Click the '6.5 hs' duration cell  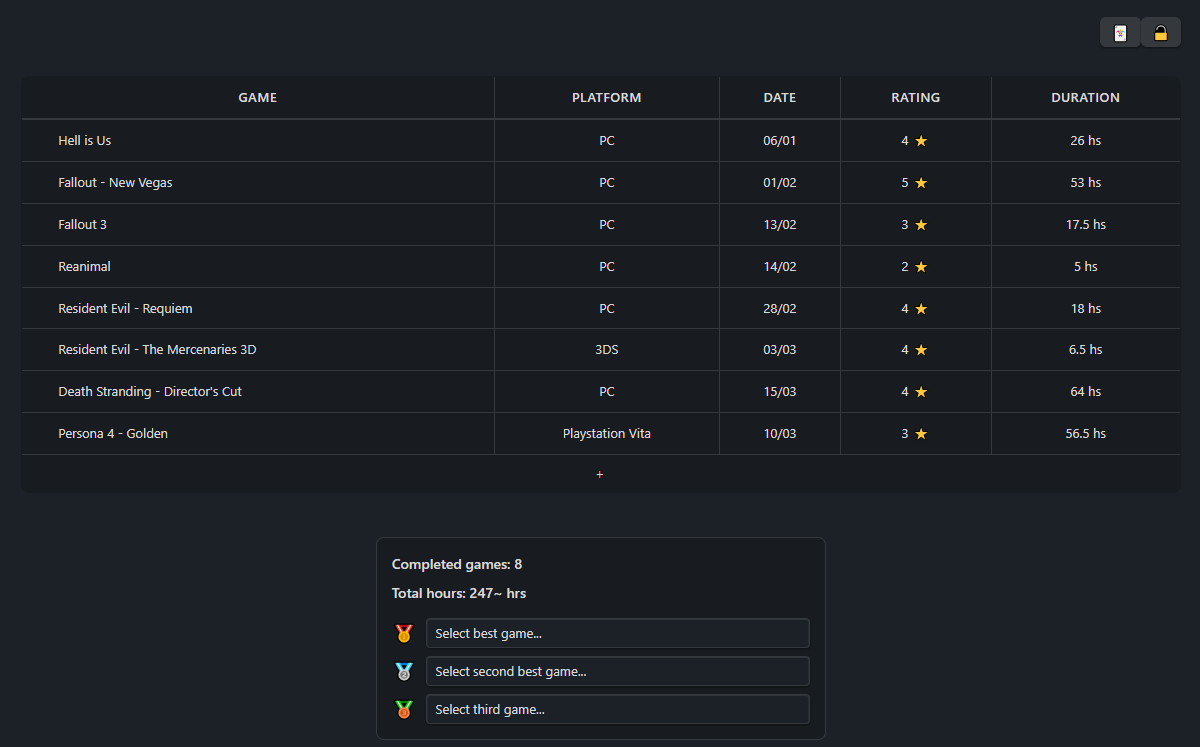[x=1086, y=350]
